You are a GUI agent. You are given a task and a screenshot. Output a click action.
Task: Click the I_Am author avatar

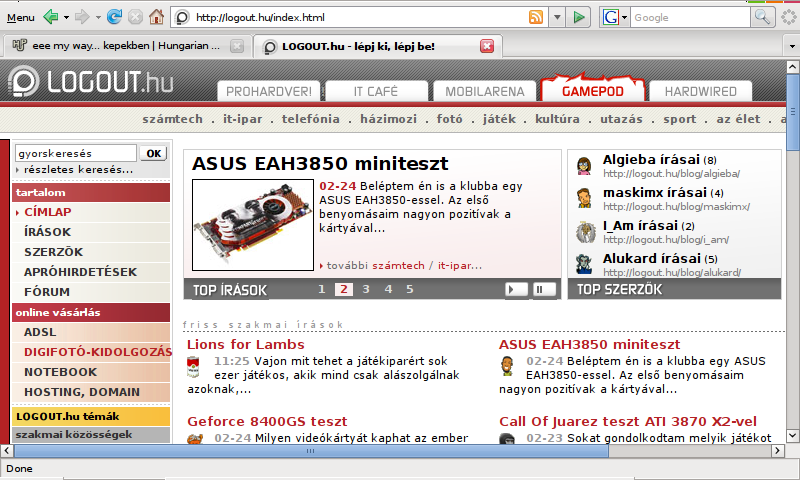click(x=586, y=232)
